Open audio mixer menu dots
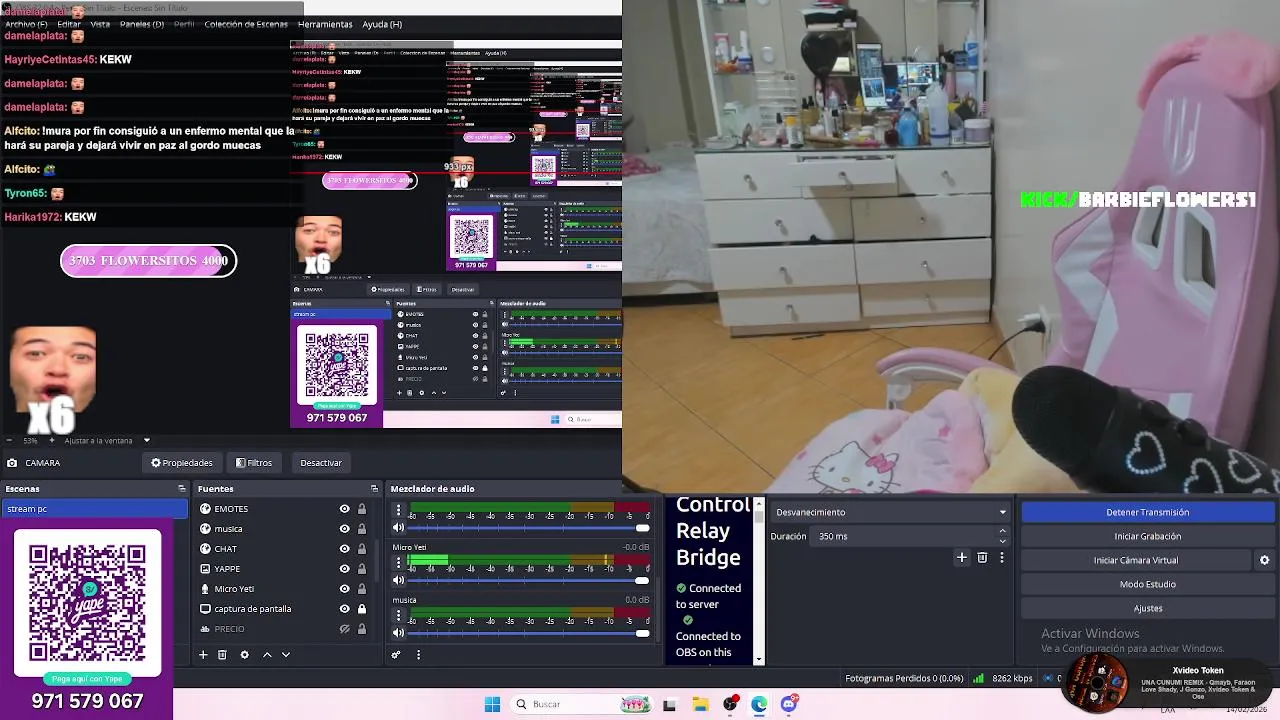The image size is (1280, 720). click(418, 655)
